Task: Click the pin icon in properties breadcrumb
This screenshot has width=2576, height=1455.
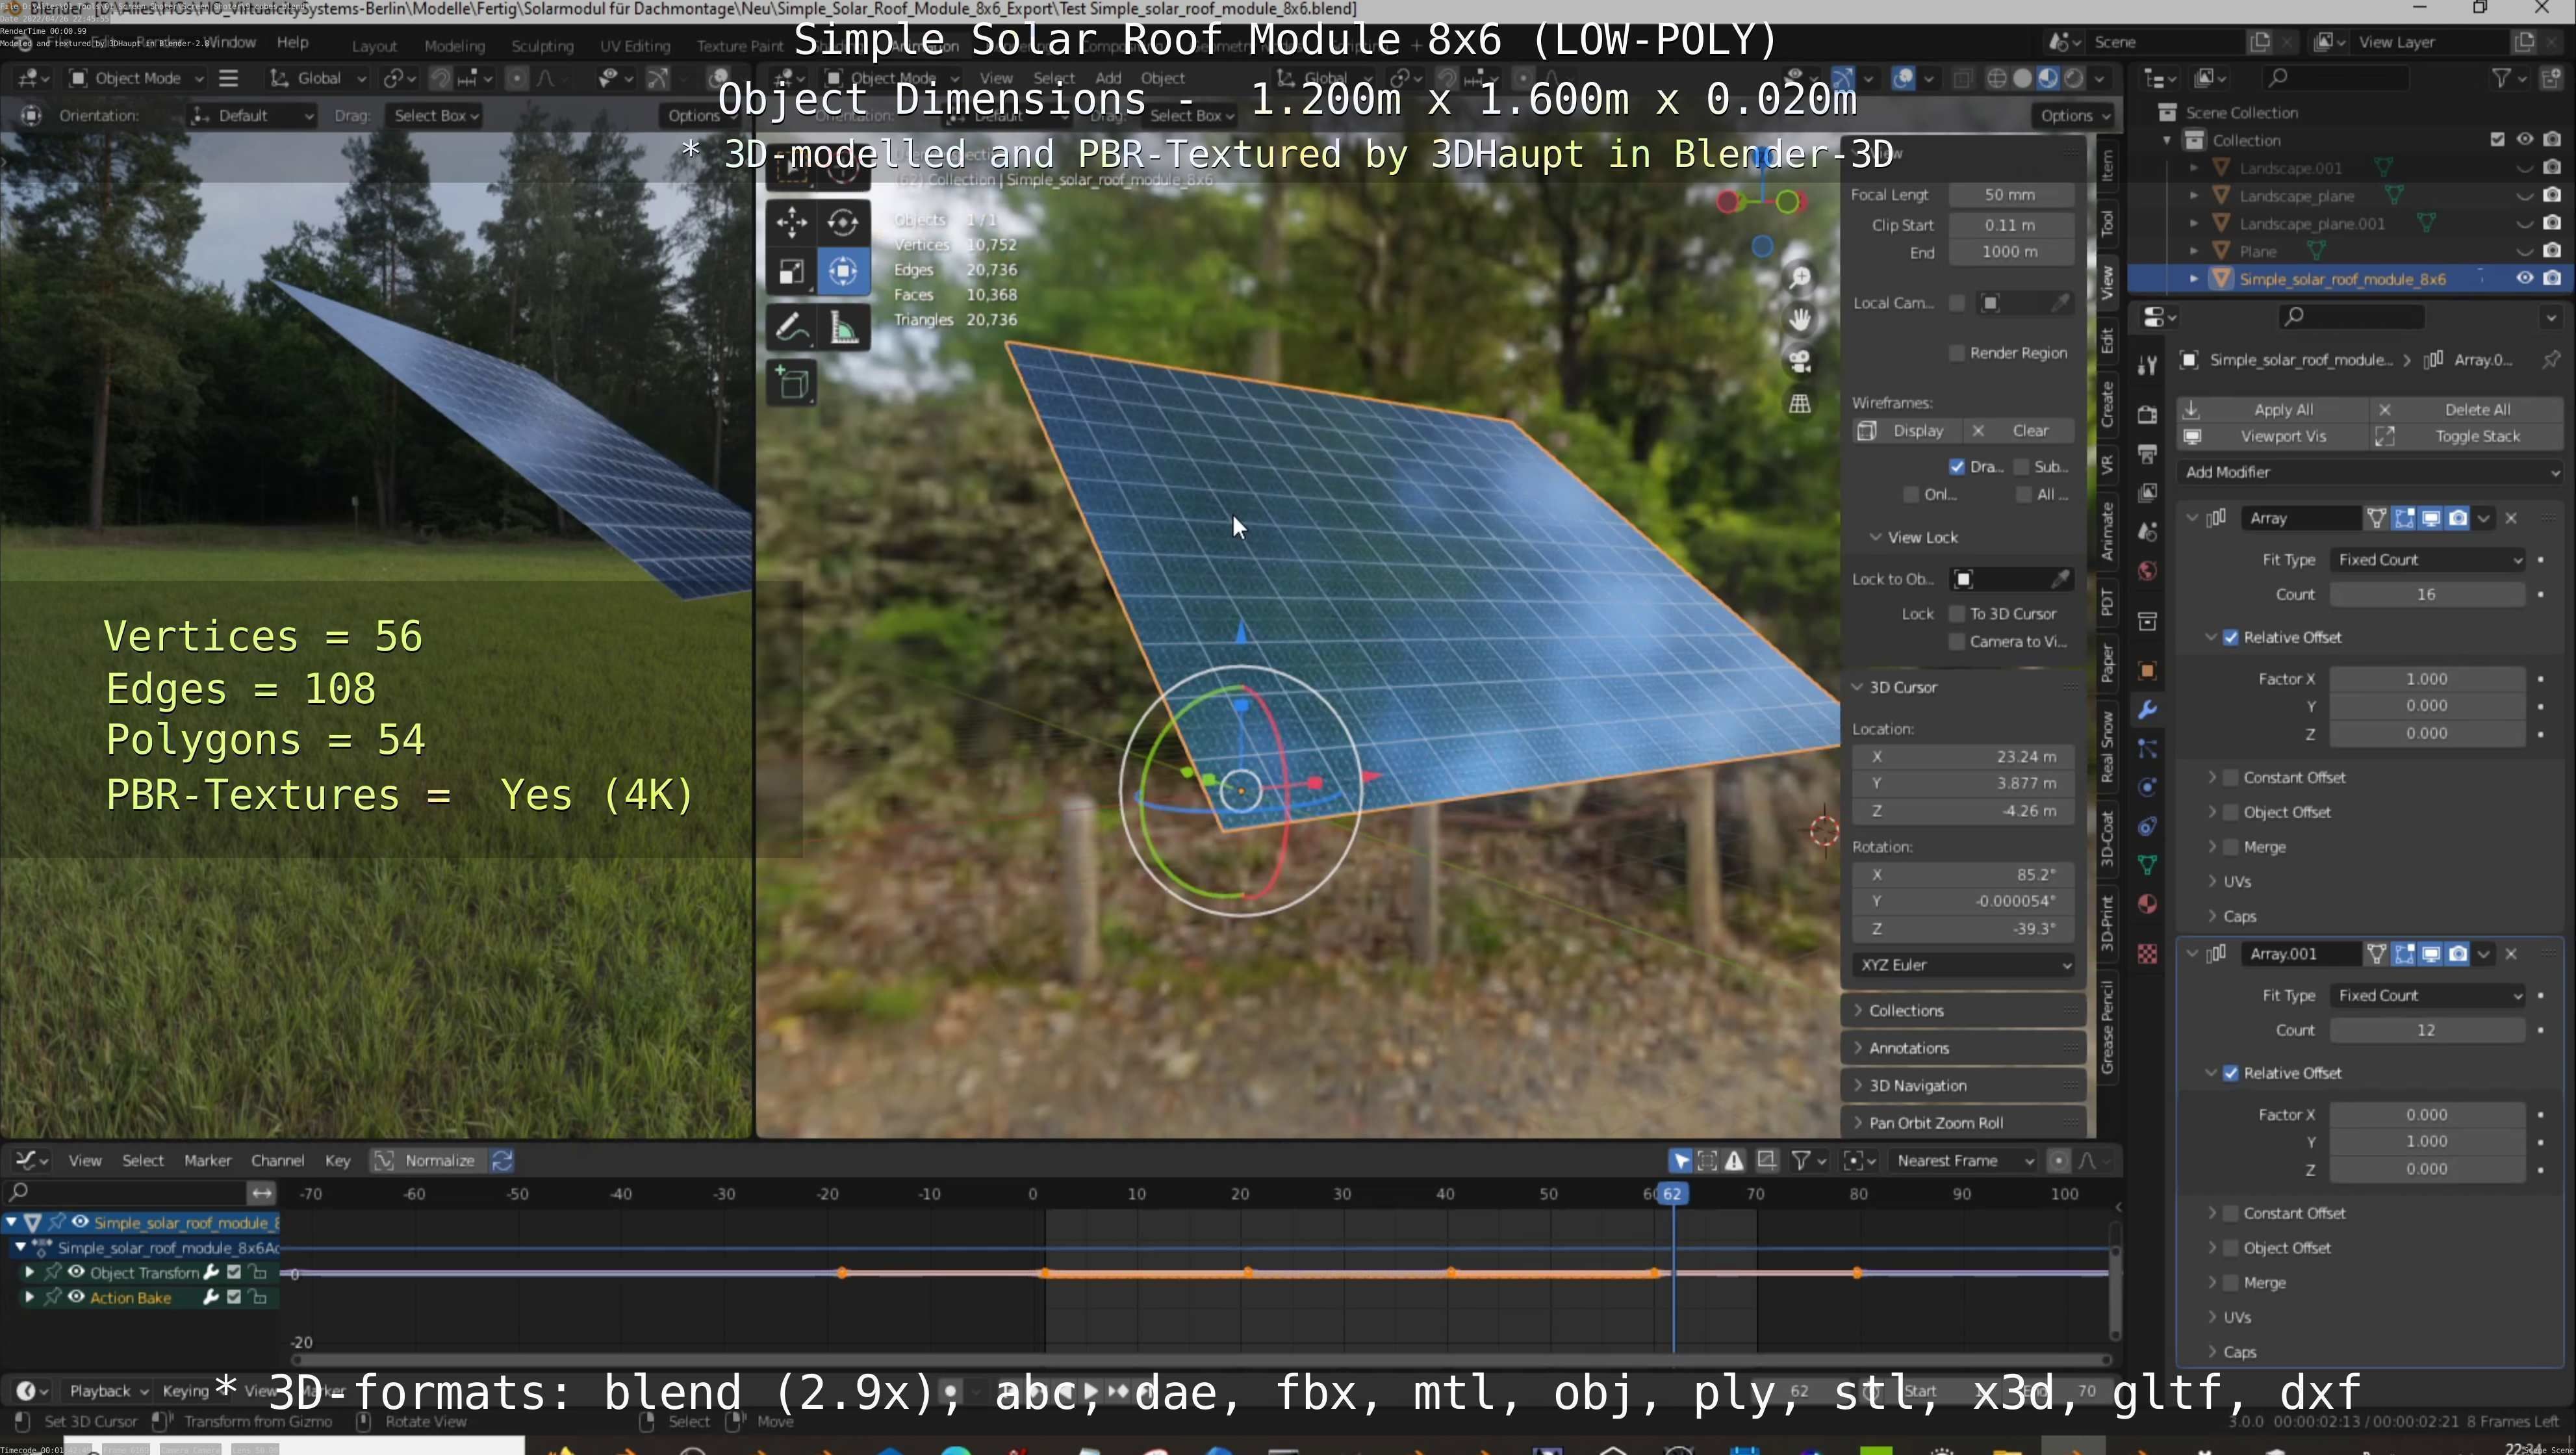Action: pyautogui.click(x=2551, y=359)
